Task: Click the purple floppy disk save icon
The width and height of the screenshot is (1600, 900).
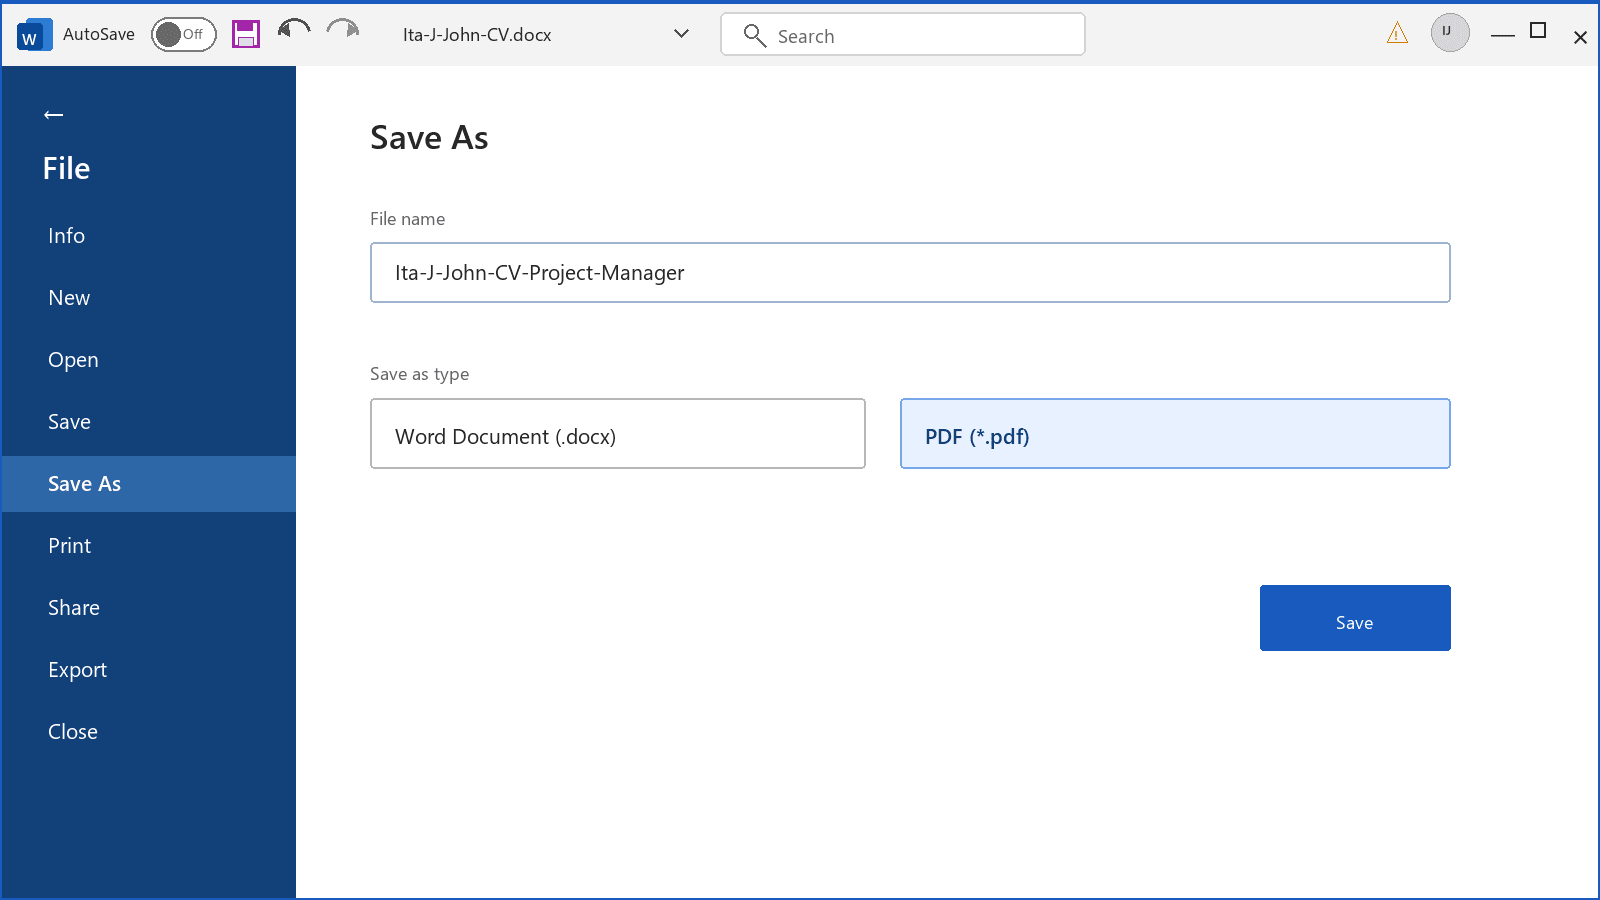Action: click(246, 34)
